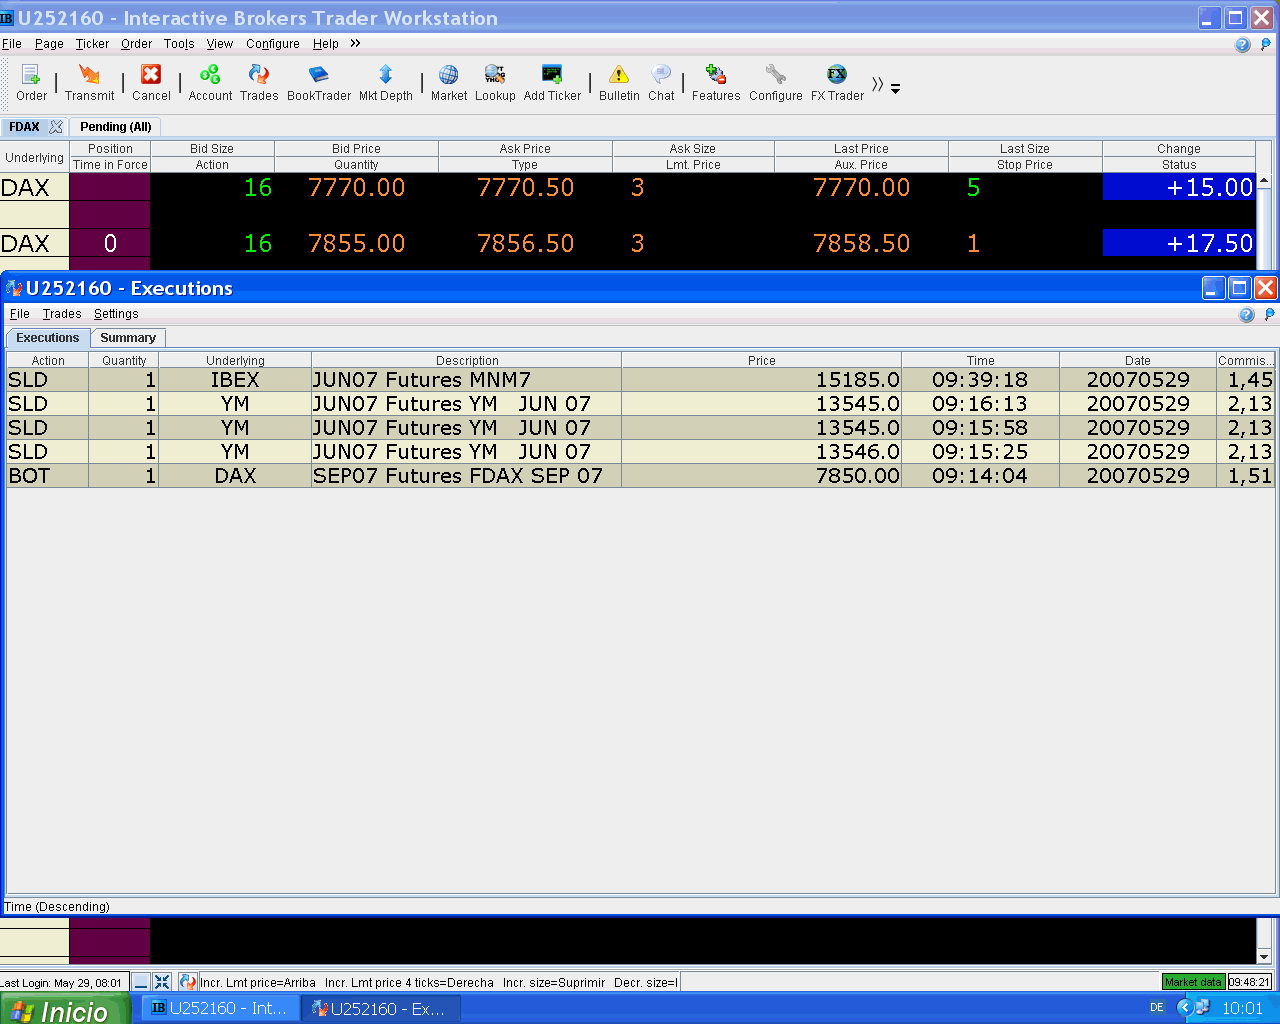Click the pin icon in the Executions window menu bar
This screenshot has height=1024, width=1280.
point(1269,314)
